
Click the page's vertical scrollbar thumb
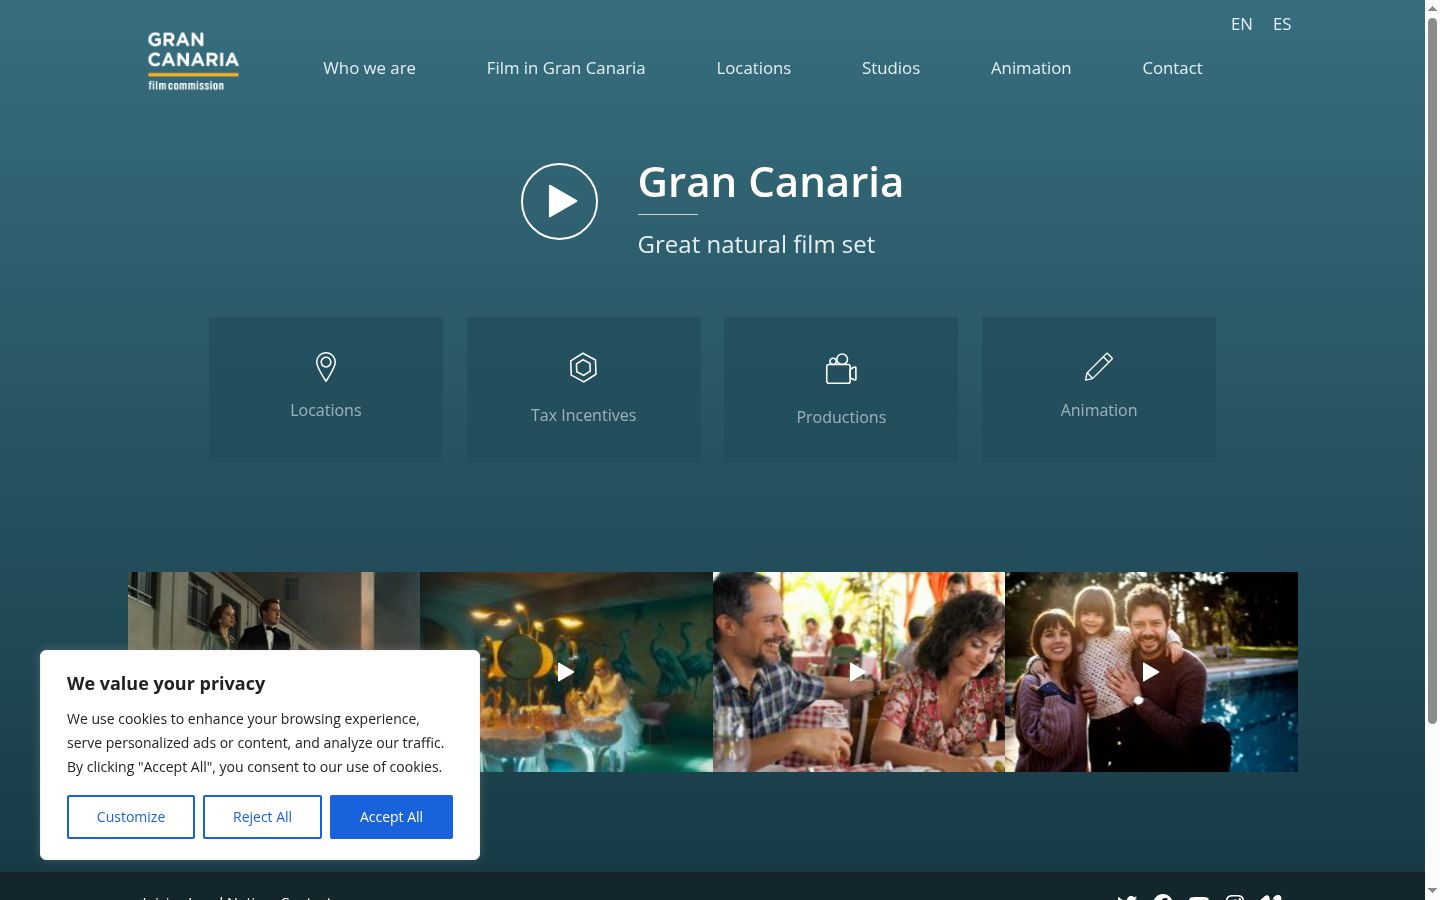(1432, 370)
